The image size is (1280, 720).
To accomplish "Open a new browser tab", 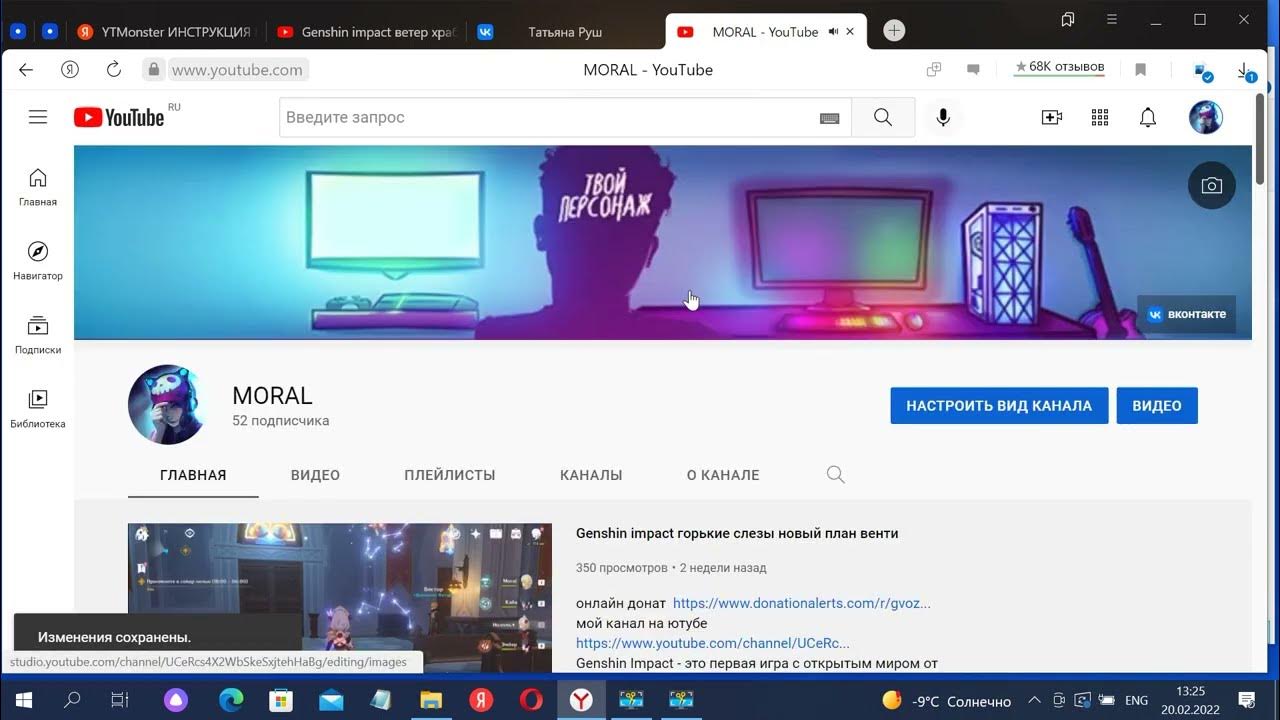I will 895,31.
